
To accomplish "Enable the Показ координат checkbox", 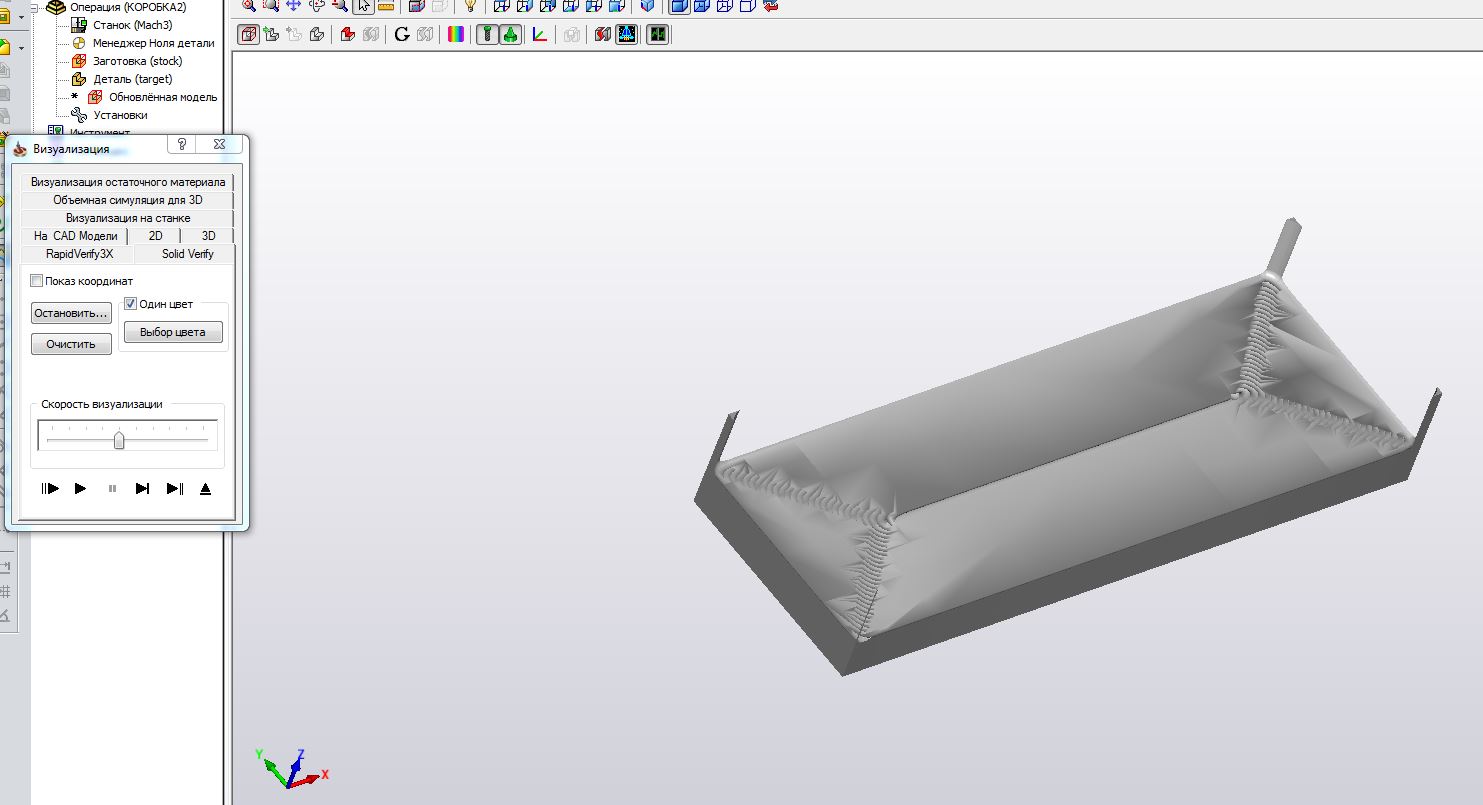I will coord(37,281).
